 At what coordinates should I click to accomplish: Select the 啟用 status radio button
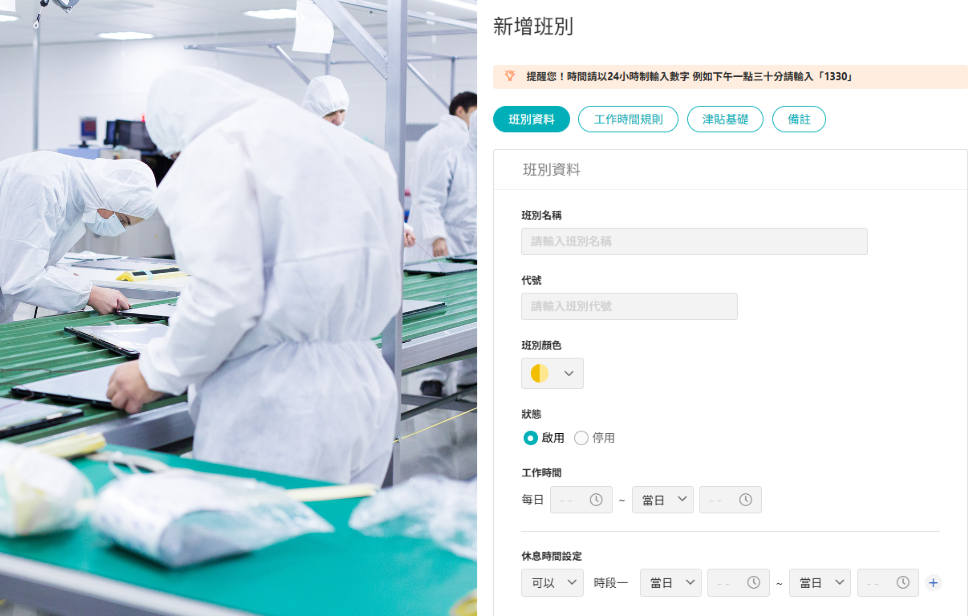pyautogui.click(x=530, y=438)
